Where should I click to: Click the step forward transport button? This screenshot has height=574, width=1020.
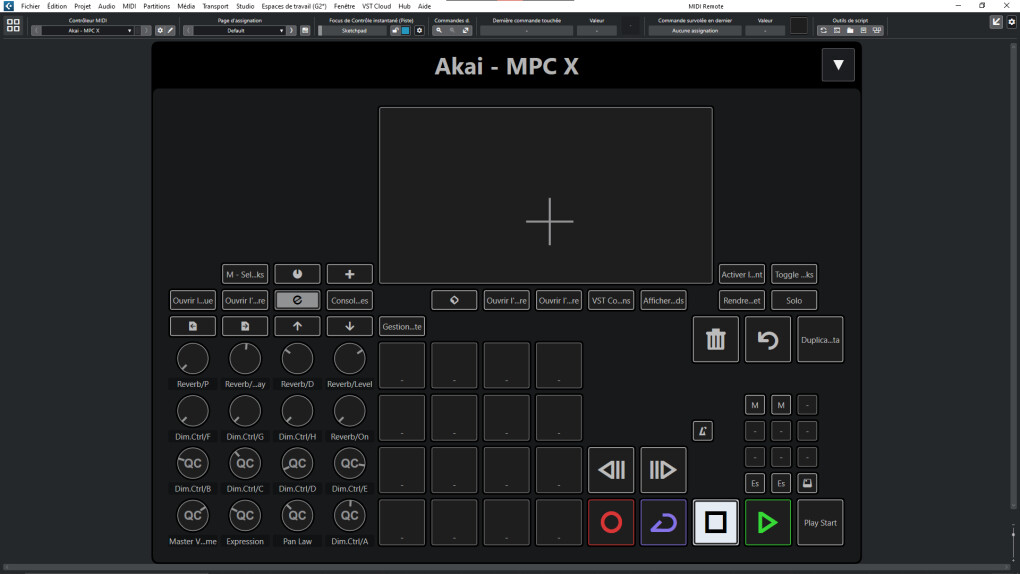point(663,470)
